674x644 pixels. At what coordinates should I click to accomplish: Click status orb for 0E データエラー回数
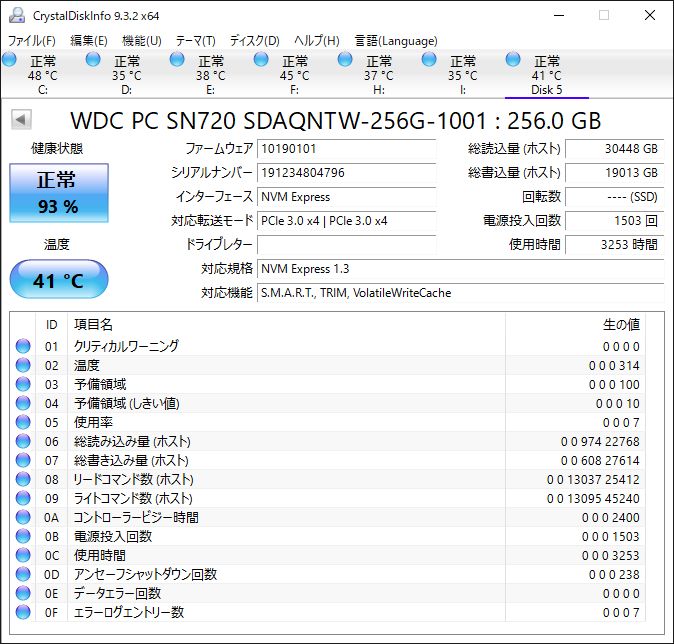pyautogui.click(x=23, y=593)
